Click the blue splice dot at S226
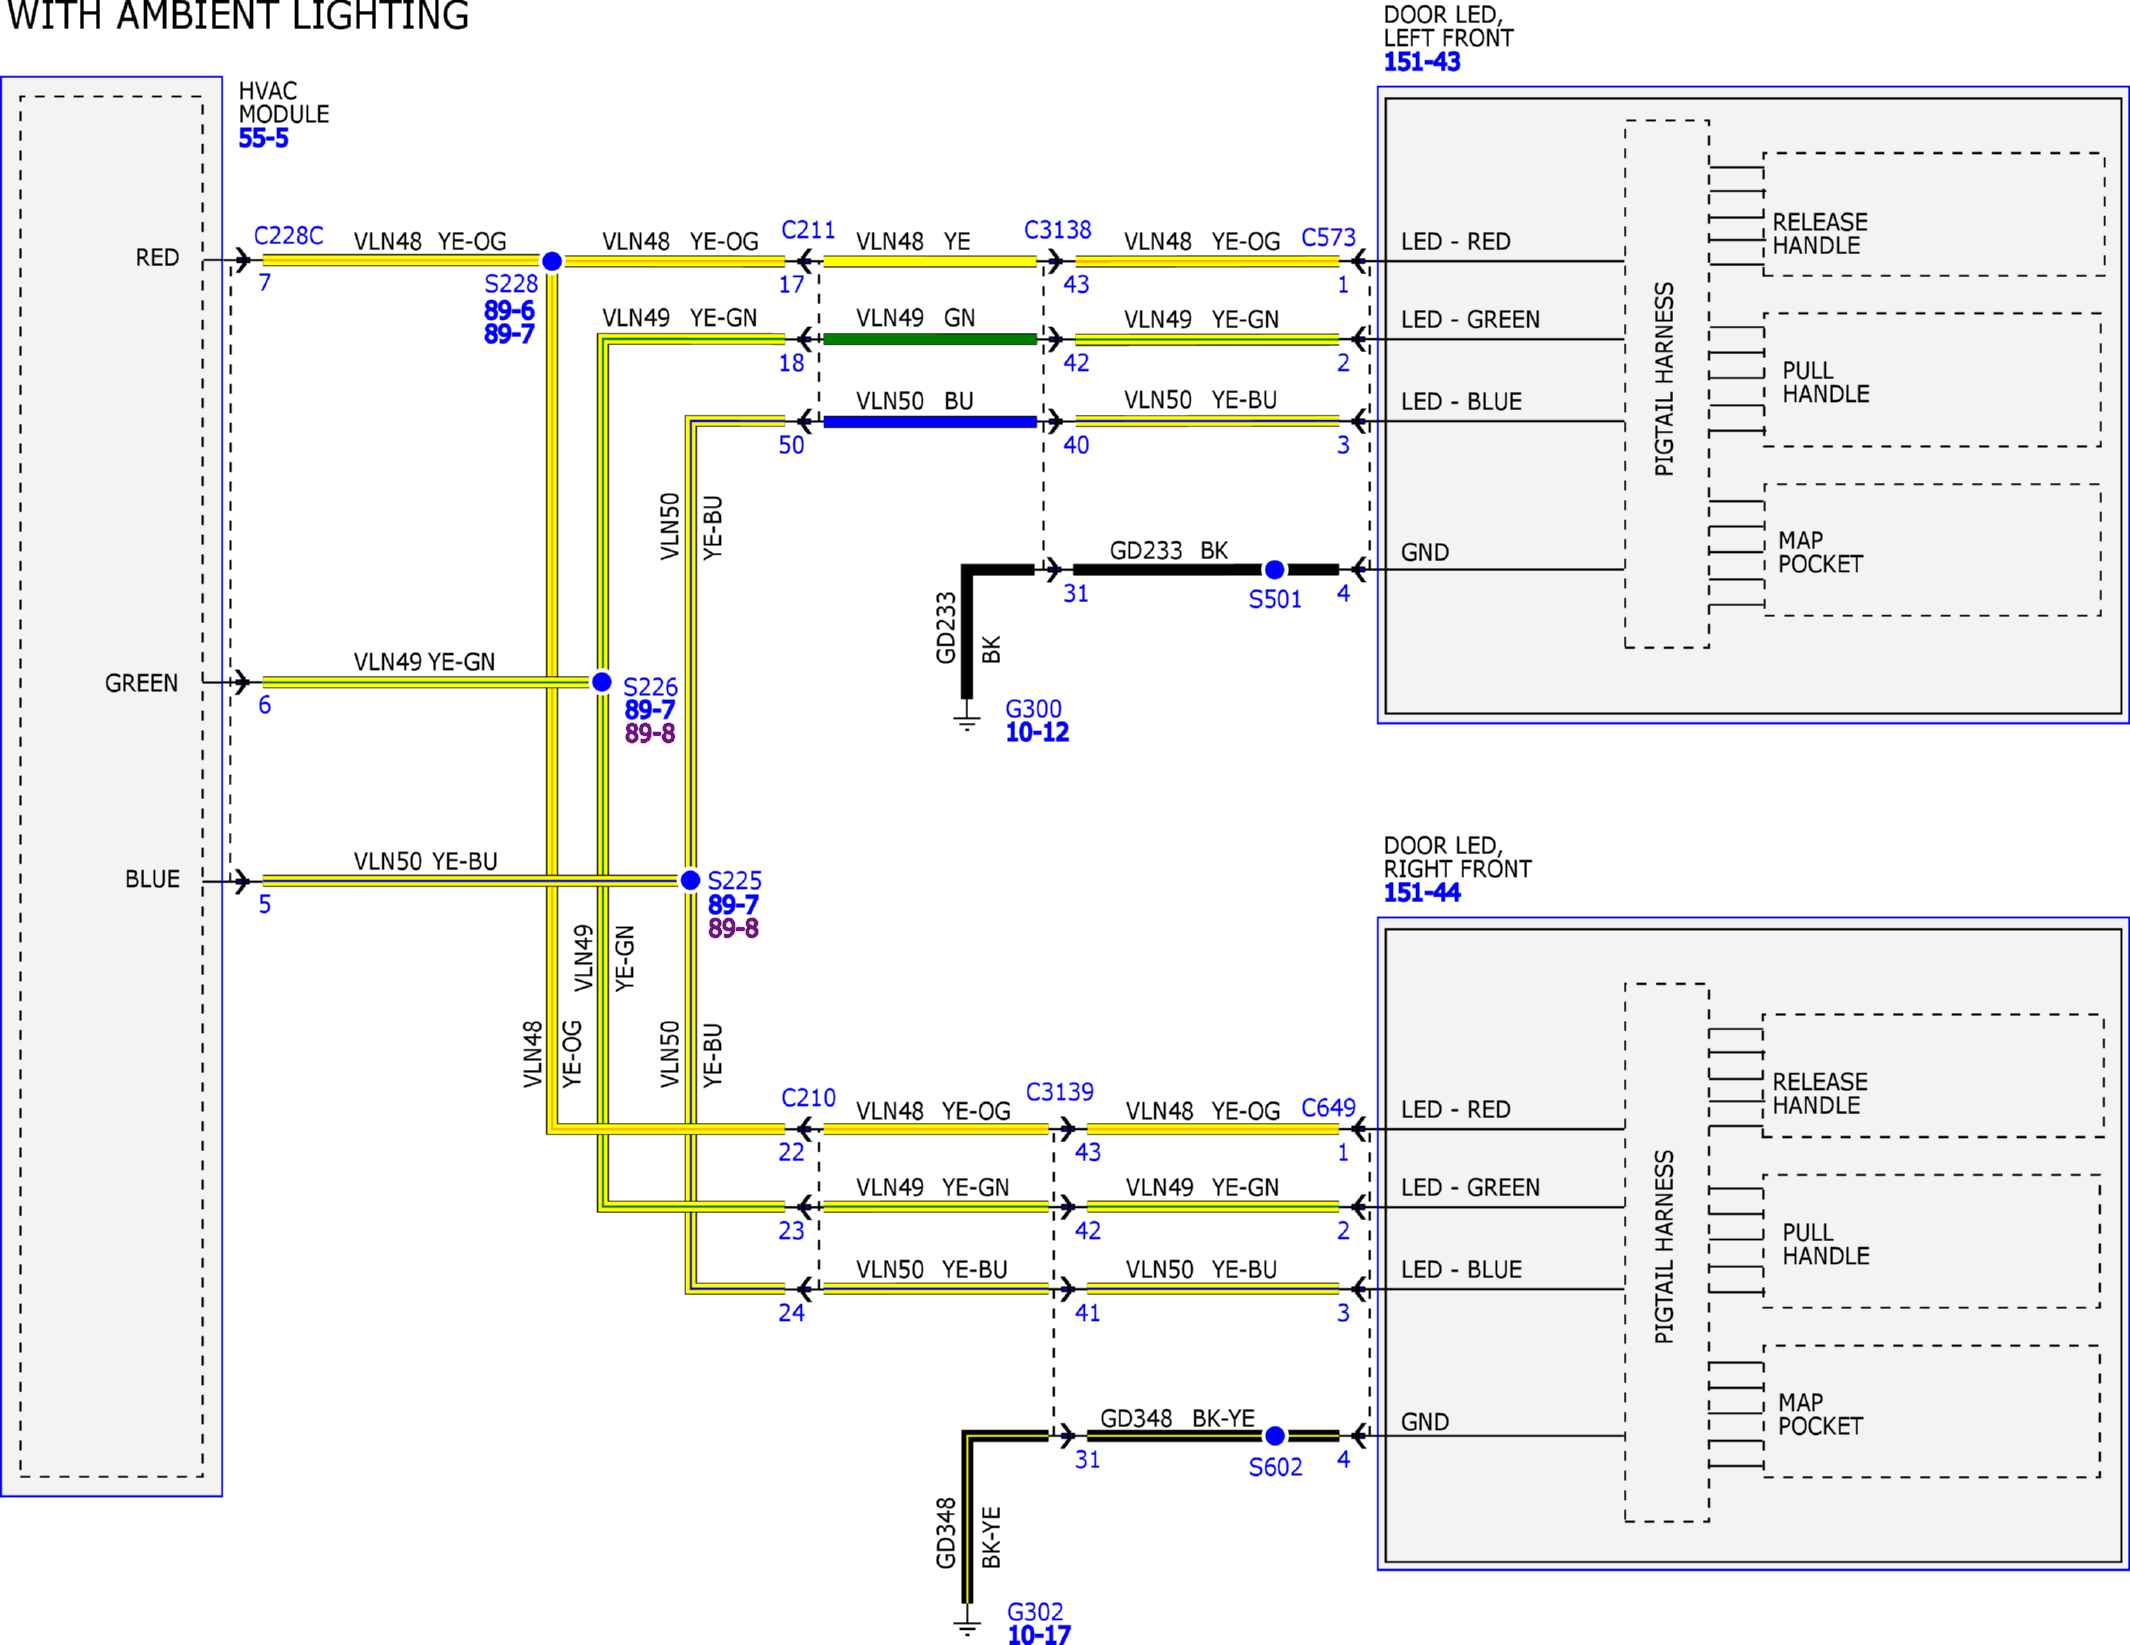 (x=601, y=682)
